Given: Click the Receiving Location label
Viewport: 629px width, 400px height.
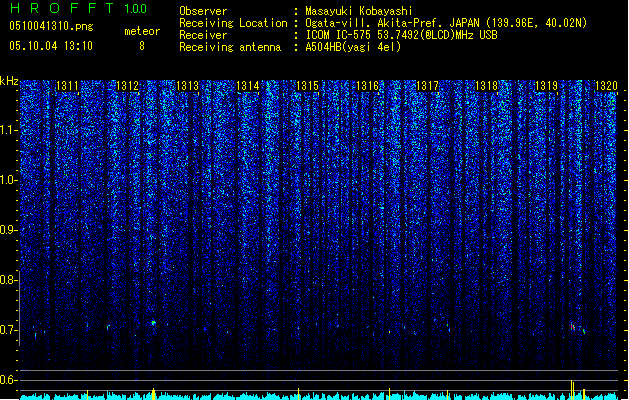Looking at the screenshot, I should tap(233, 23).
